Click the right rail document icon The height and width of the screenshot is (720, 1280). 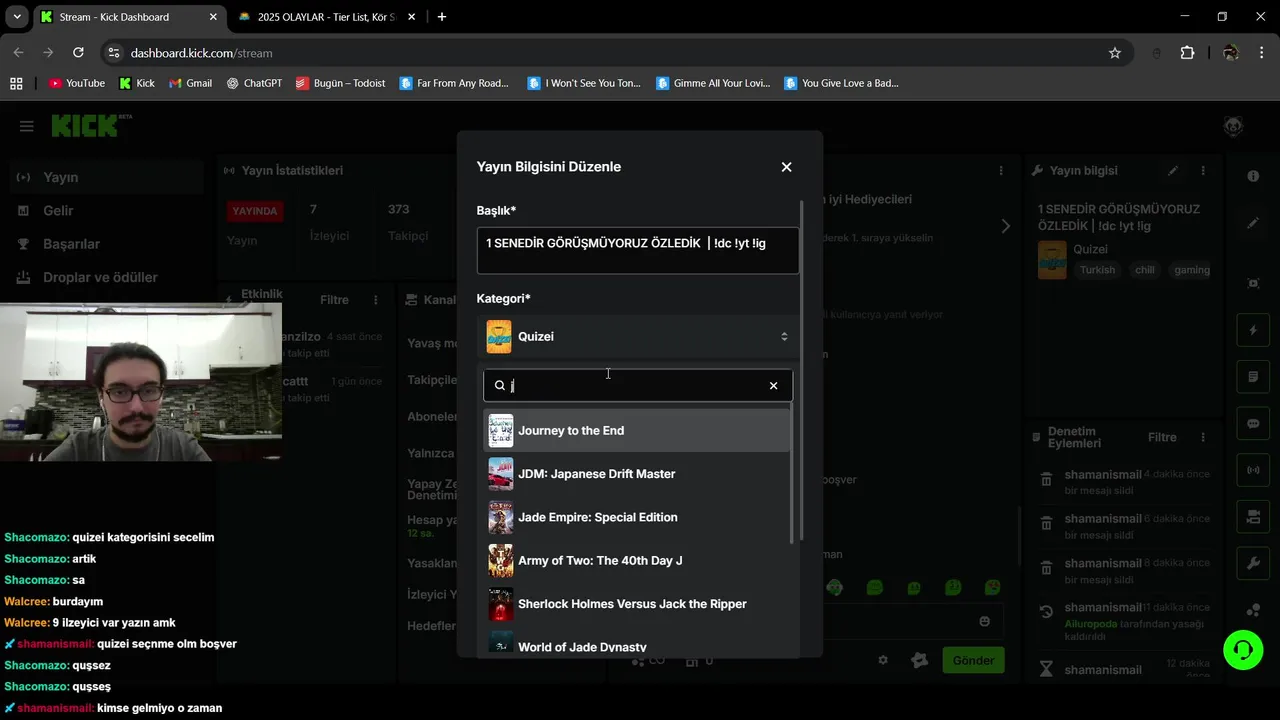point(1253,377)
